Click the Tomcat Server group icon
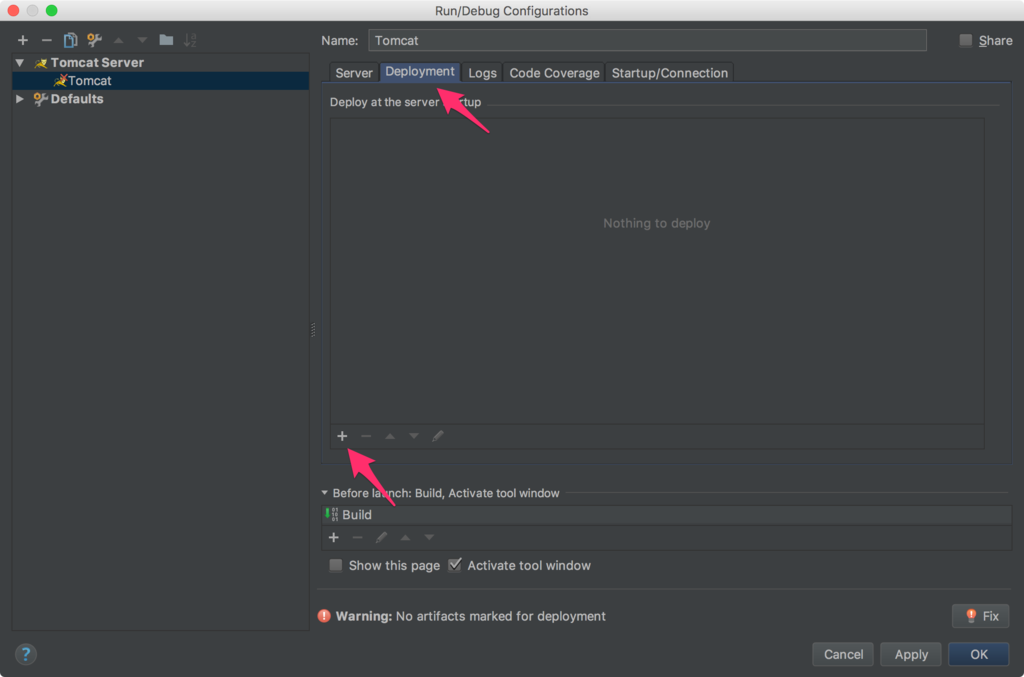1024x677 pixels. 41,63
